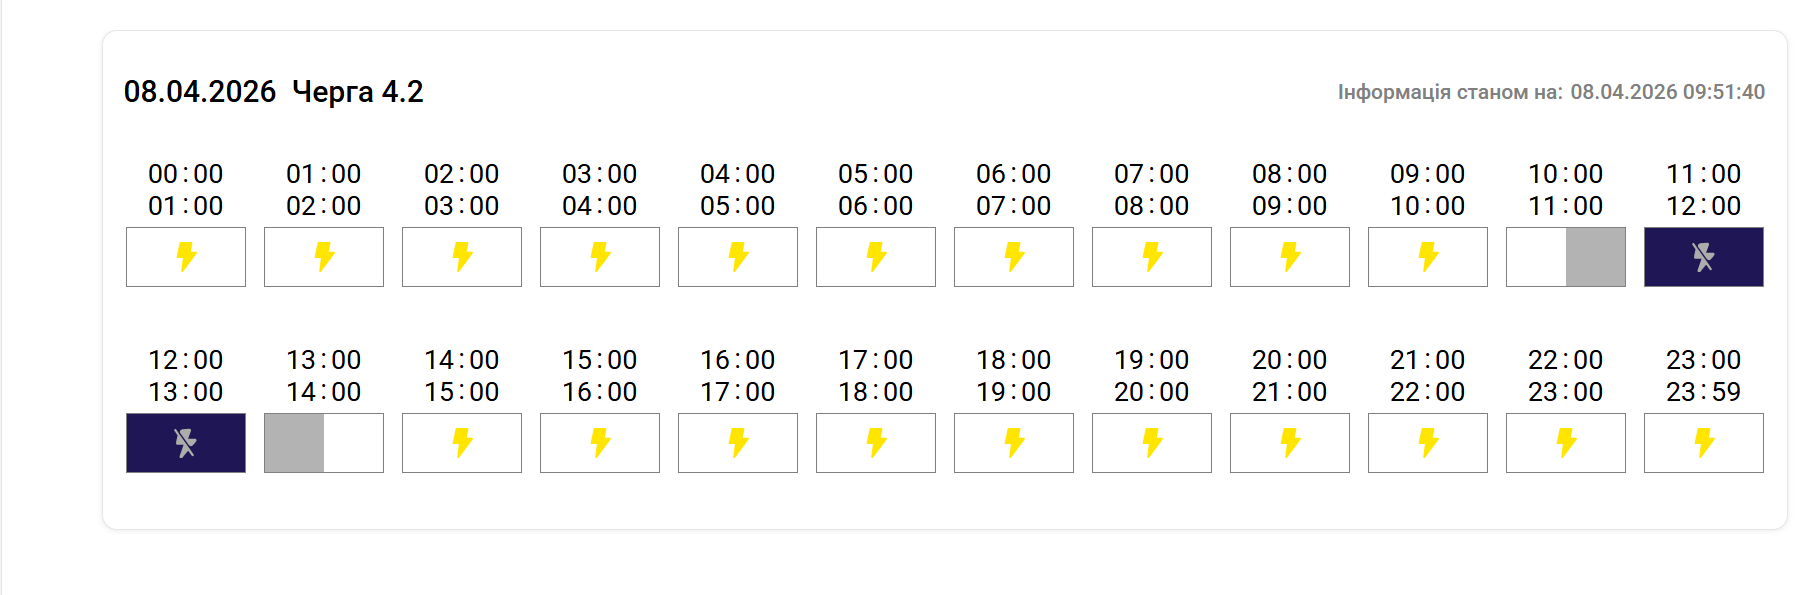1804x595 pixels.
Task: Click the date 08.04.2026 in the heading
Action: (200, 92)
